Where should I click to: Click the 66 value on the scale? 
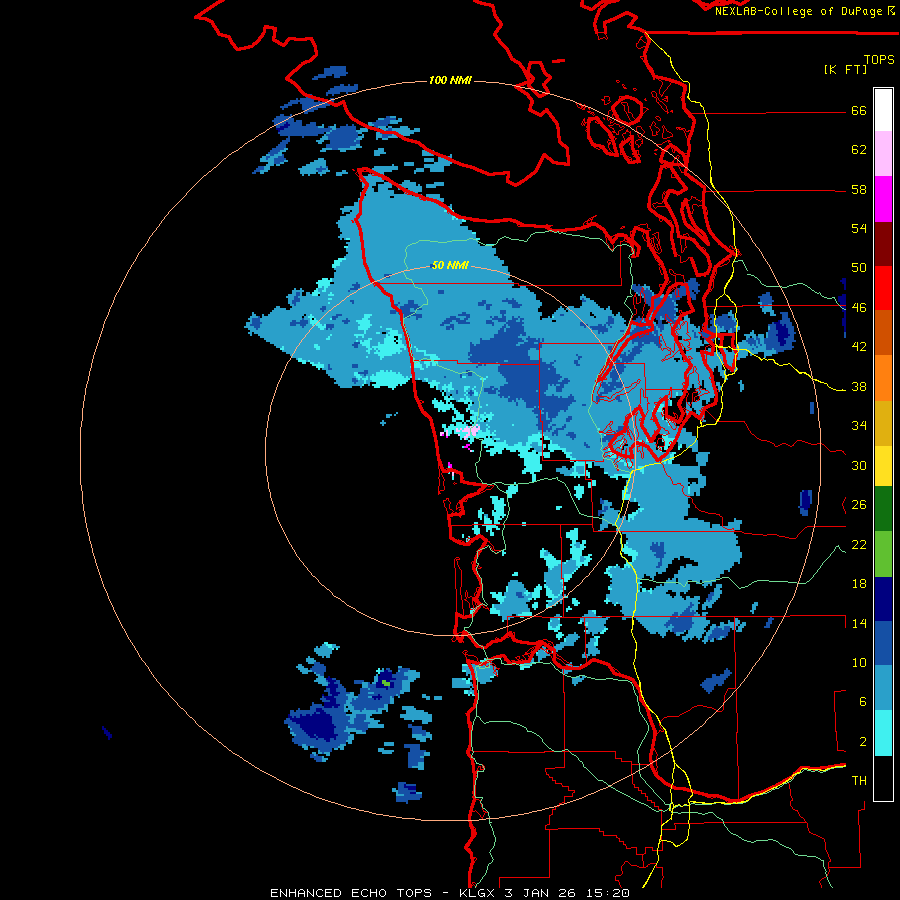(x=859, y=110)
